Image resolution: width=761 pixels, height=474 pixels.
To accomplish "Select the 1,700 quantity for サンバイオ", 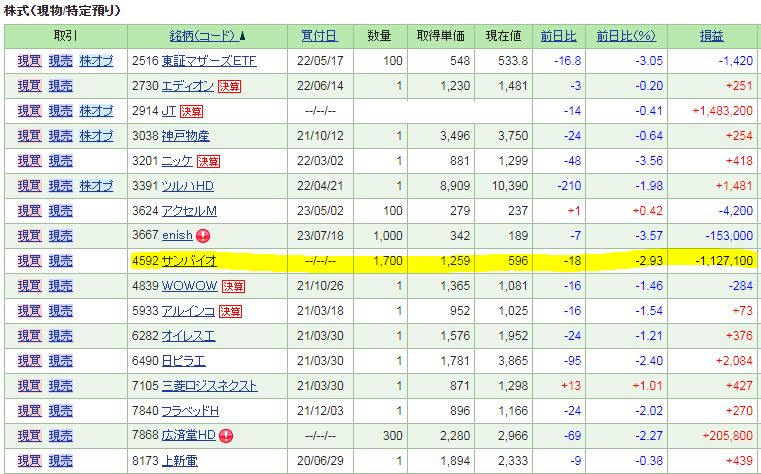I will pos(388,261).
